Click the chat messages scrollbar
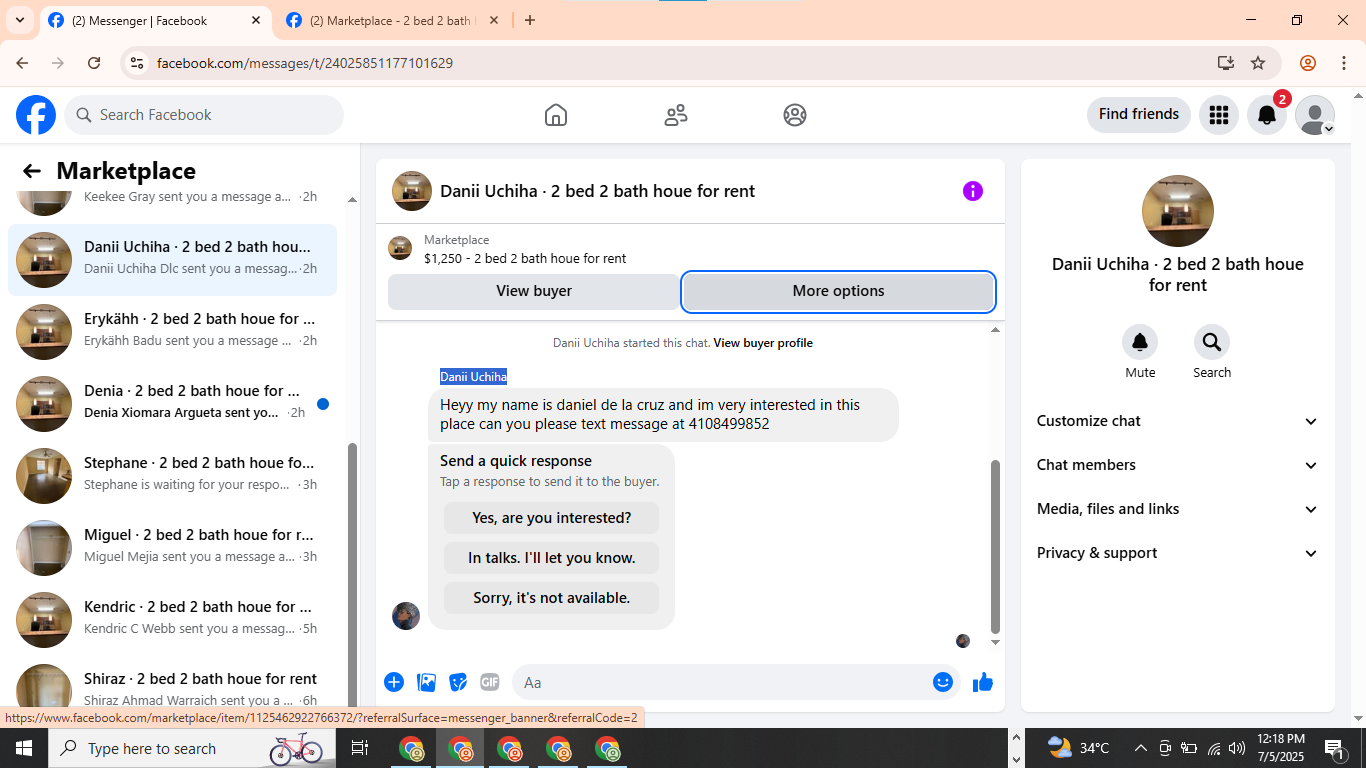Viewport: 1366px width, 768px height. tap(995, 546)
